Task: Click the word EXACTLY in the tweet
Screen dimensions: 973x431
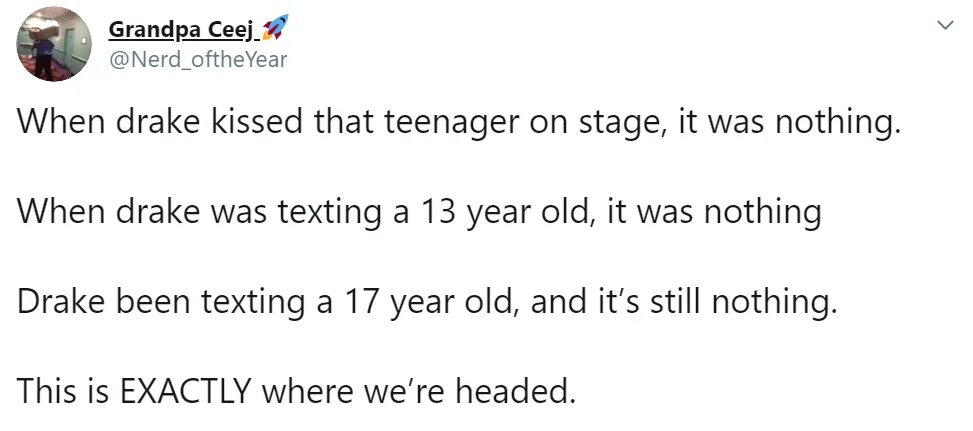Action: 184,391
